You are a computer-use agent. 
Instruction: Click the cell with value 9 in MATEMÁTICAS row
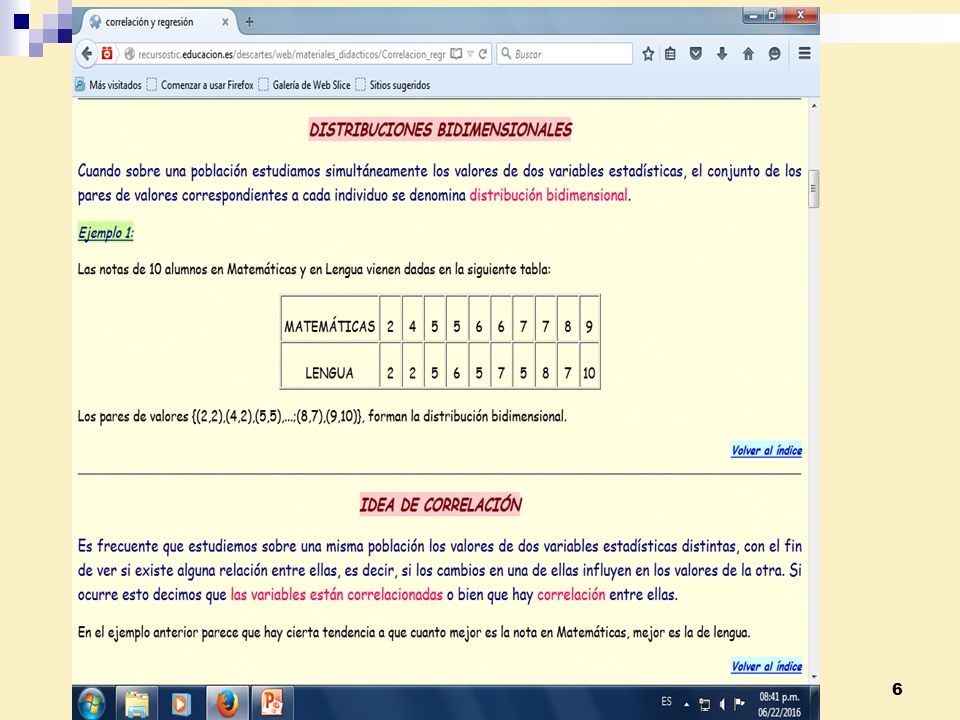click(x=589, y=319)
